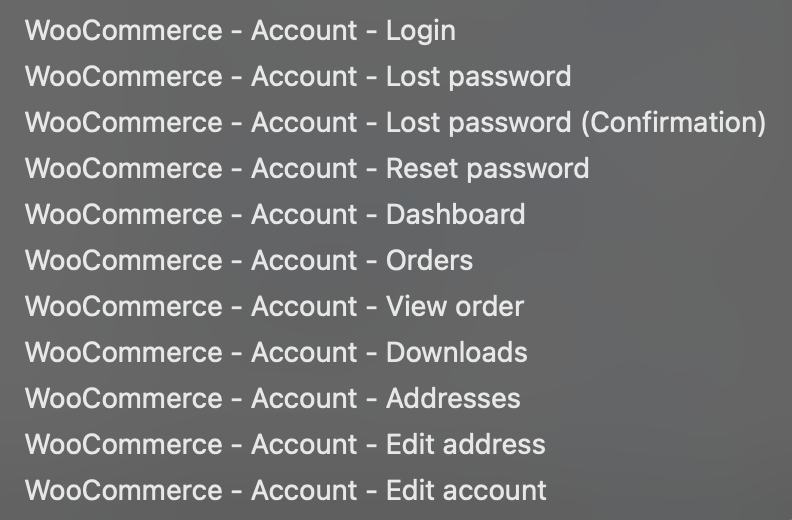Viewport: 792px width, 520px height.
Task: Click the word Login in first row
Action: [x=421, y=32]
